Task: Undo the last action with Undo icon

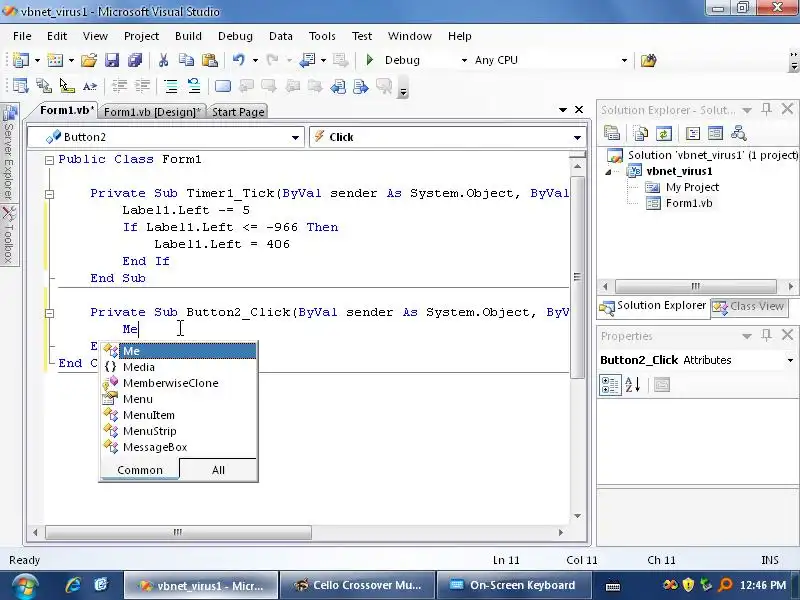Action: coord(239,60)
